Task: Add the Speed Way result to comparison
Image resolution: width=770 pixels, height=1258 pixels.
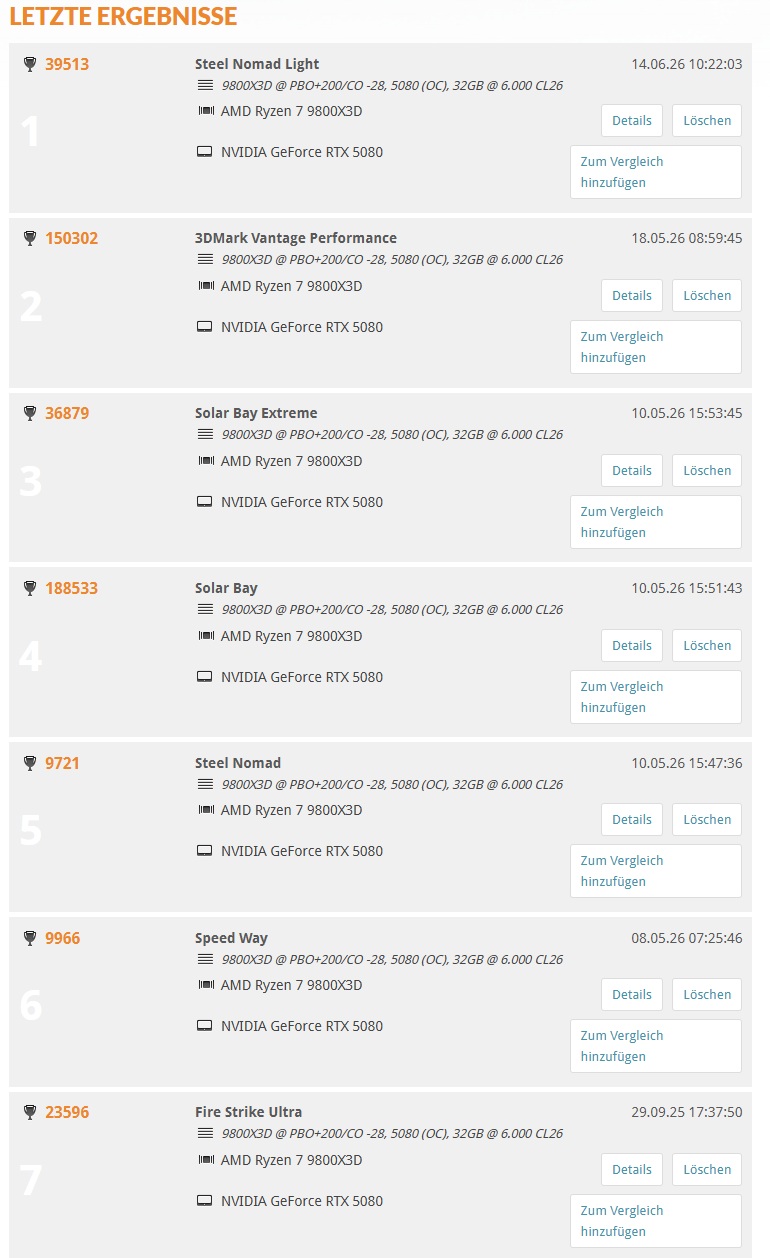Action: [x=656, y=1046]
